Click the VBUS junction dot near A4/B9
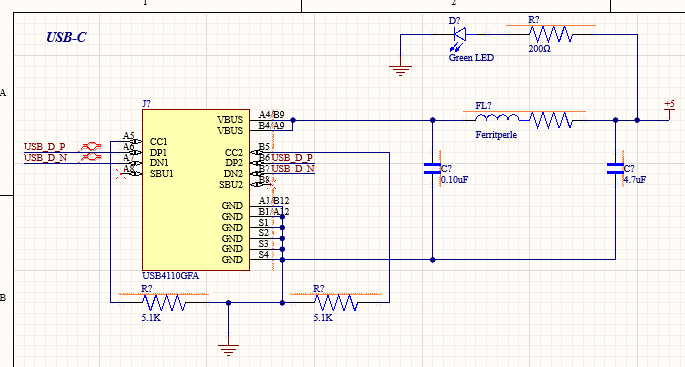Image resolution: width=685 pixels, height=367 pixels. tap(293, 120)
